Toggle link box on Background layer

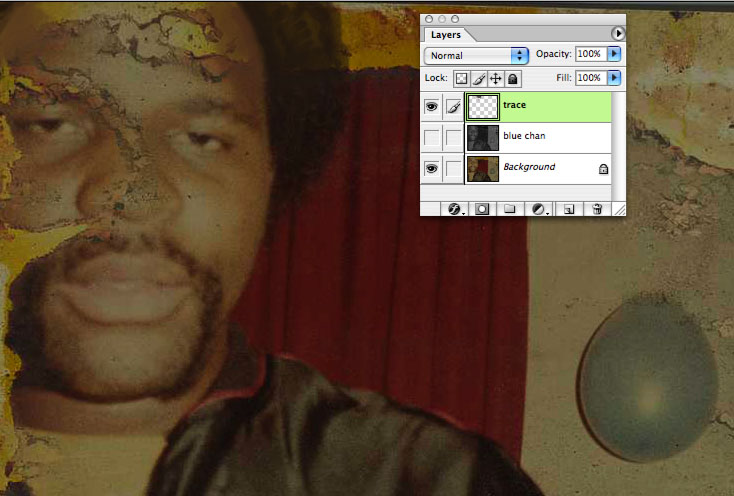[x=453, y=168]
